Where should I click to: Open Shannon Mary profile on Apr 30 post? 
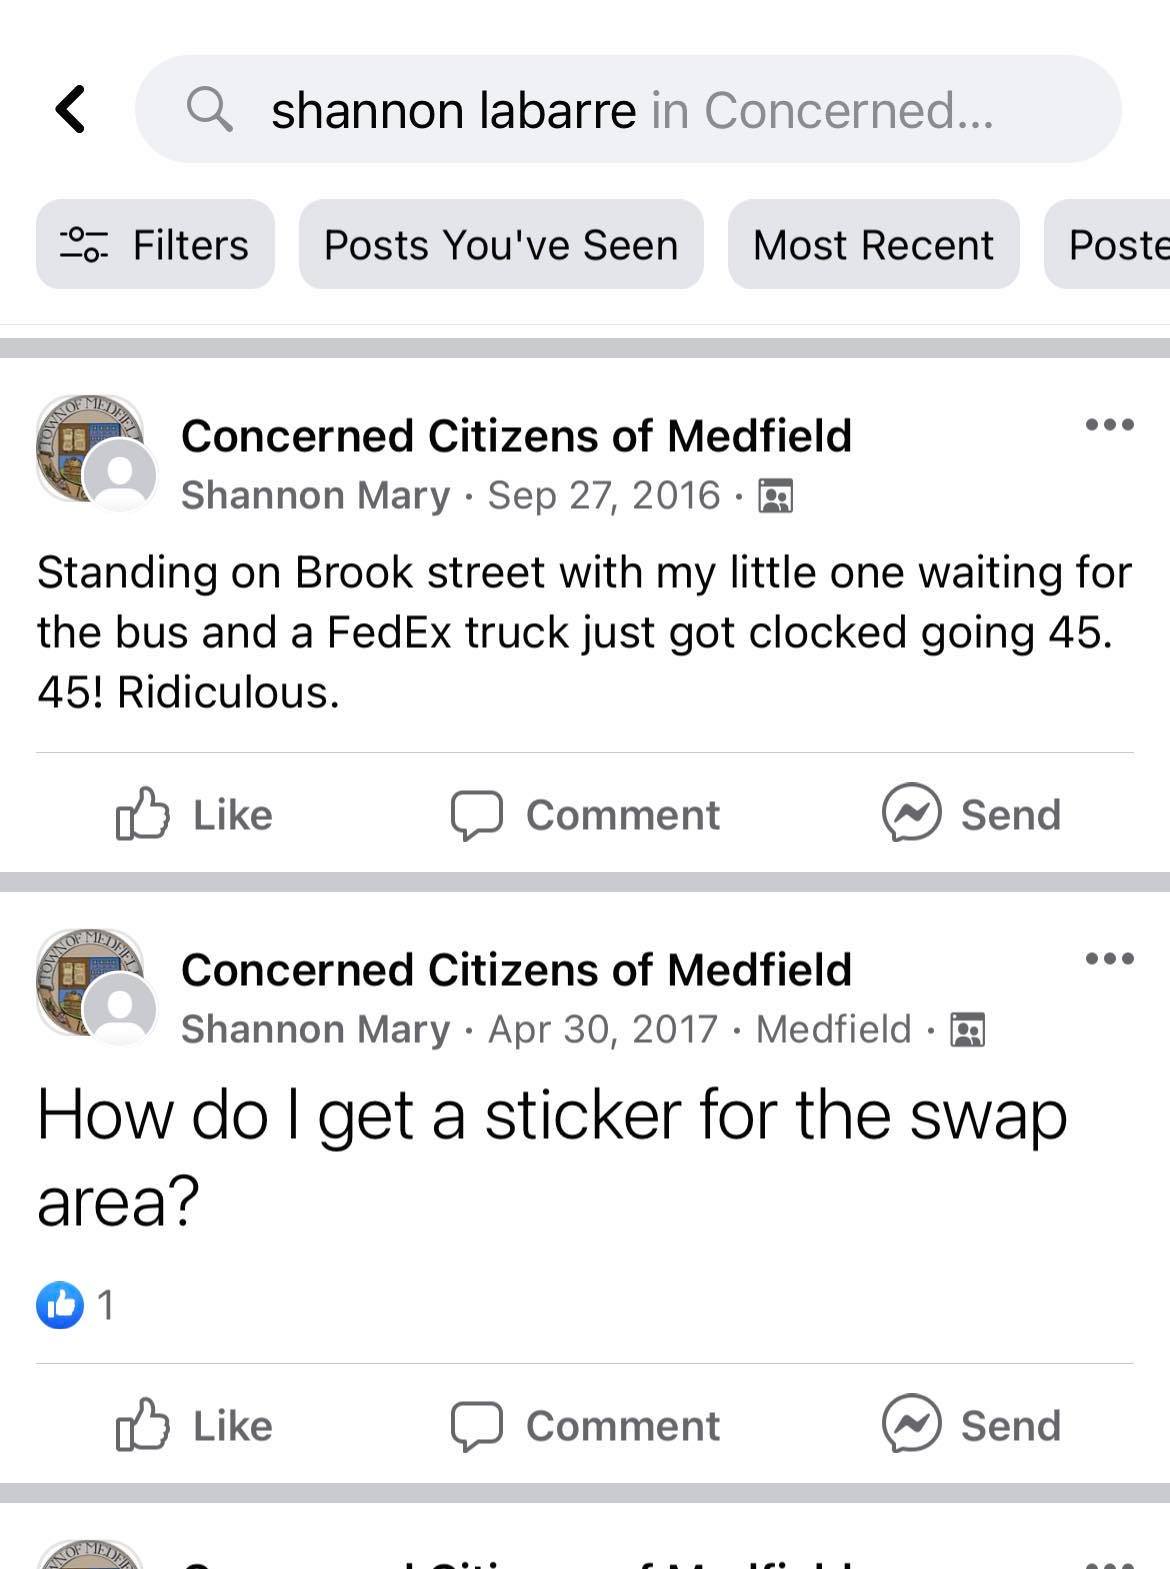[x=315, y=1029]
